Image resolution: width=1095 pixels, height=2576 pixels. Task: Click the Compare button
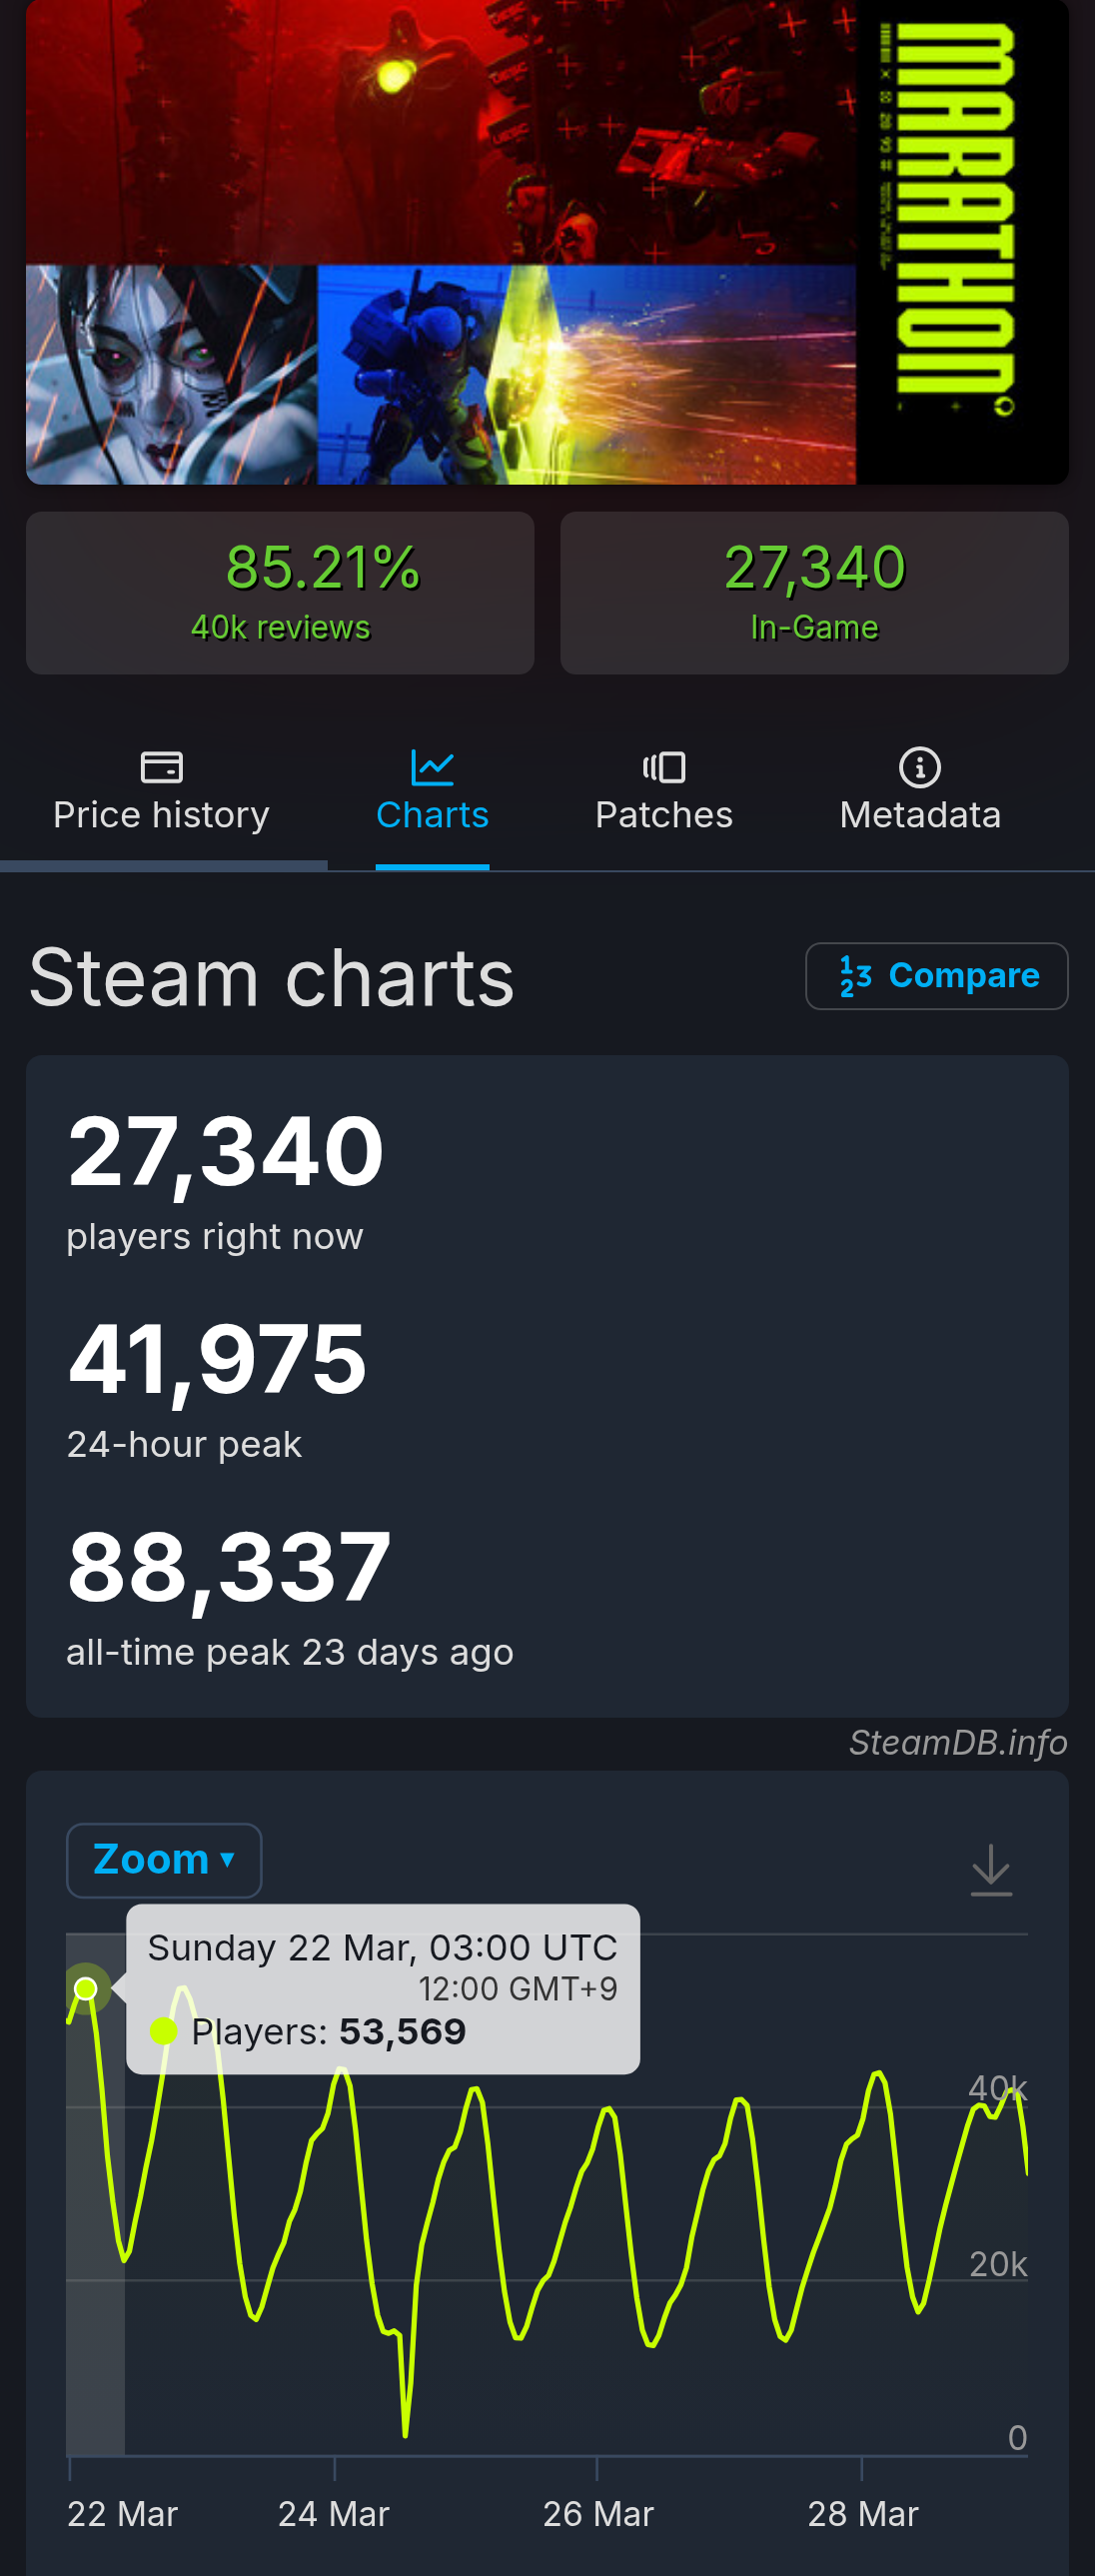pos(937,976)
